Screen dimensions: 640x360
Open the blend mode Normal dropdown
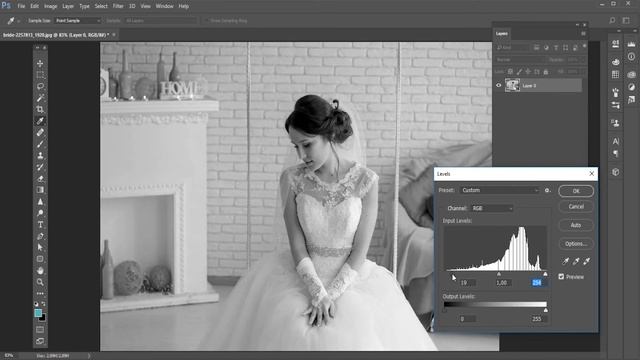click(520, 60)
